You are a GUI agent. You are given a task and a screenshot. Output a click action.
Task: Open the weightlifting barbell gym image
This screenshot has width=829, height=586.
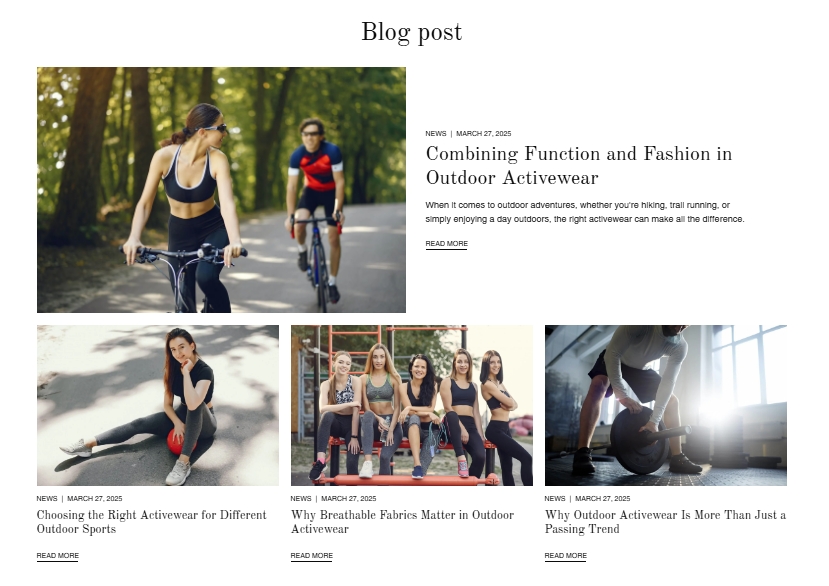[666, 405]
